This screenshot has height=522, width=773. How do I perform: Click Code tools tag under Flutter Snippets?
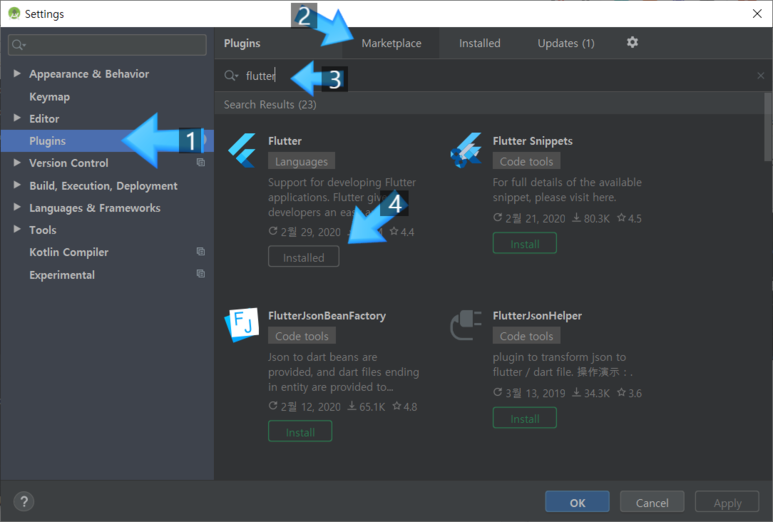526,161
